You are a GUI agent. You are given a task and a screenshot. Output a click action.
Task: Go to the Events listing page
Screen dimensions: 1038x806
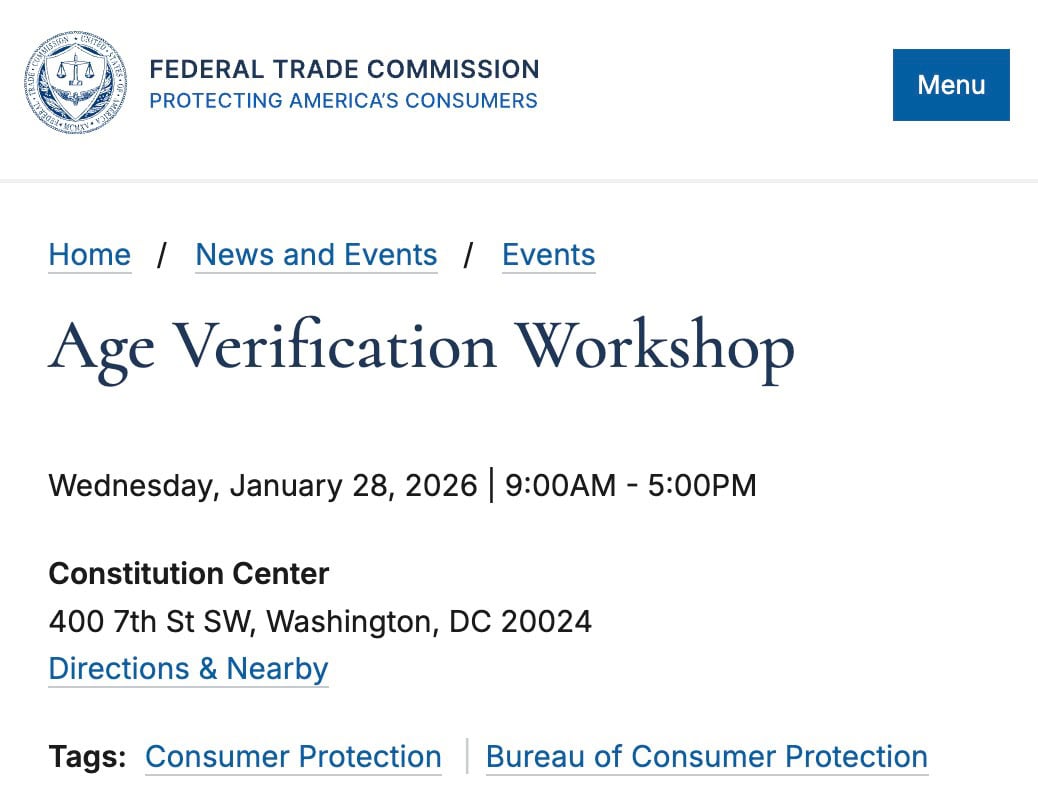[548, 255]
